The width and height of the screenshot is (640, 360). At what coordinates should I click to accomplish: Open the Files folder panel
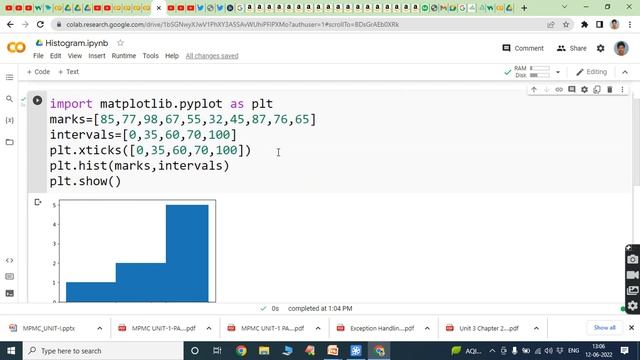9,142
